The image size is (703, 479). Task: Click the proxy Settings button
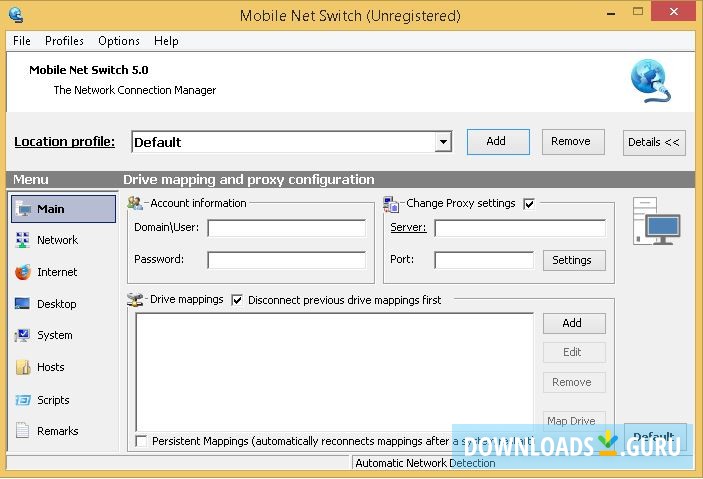(574, 260)
